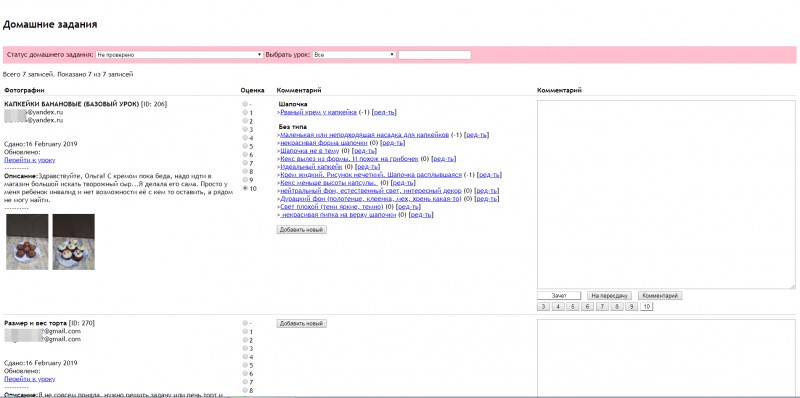Image resolution: width=800 pixels, height=398 pixels.
Task: Select grade 9 for the cupcakes homework
Action: click(x=245, y=180)
